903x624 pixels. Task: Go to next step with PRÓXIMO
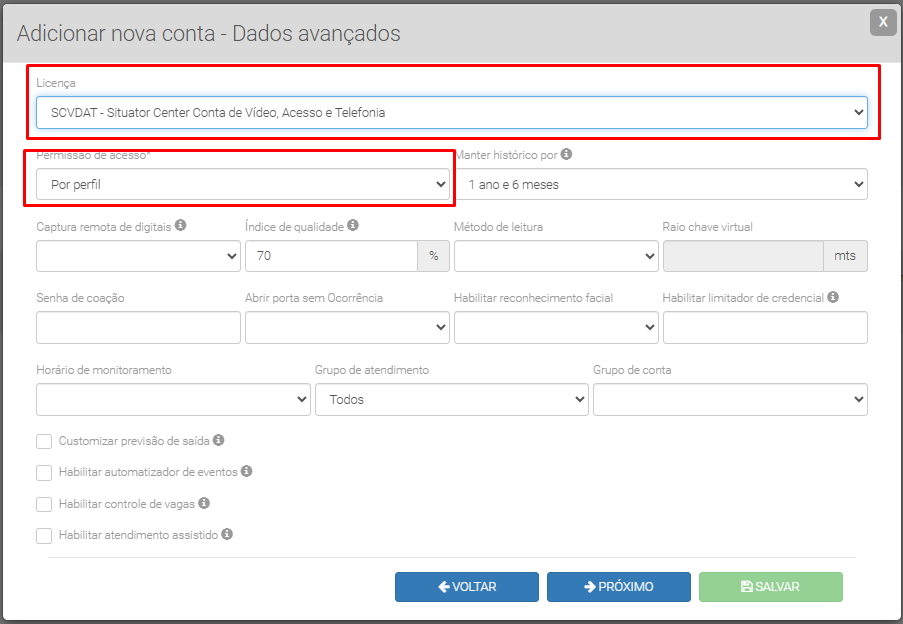(618, 587)
